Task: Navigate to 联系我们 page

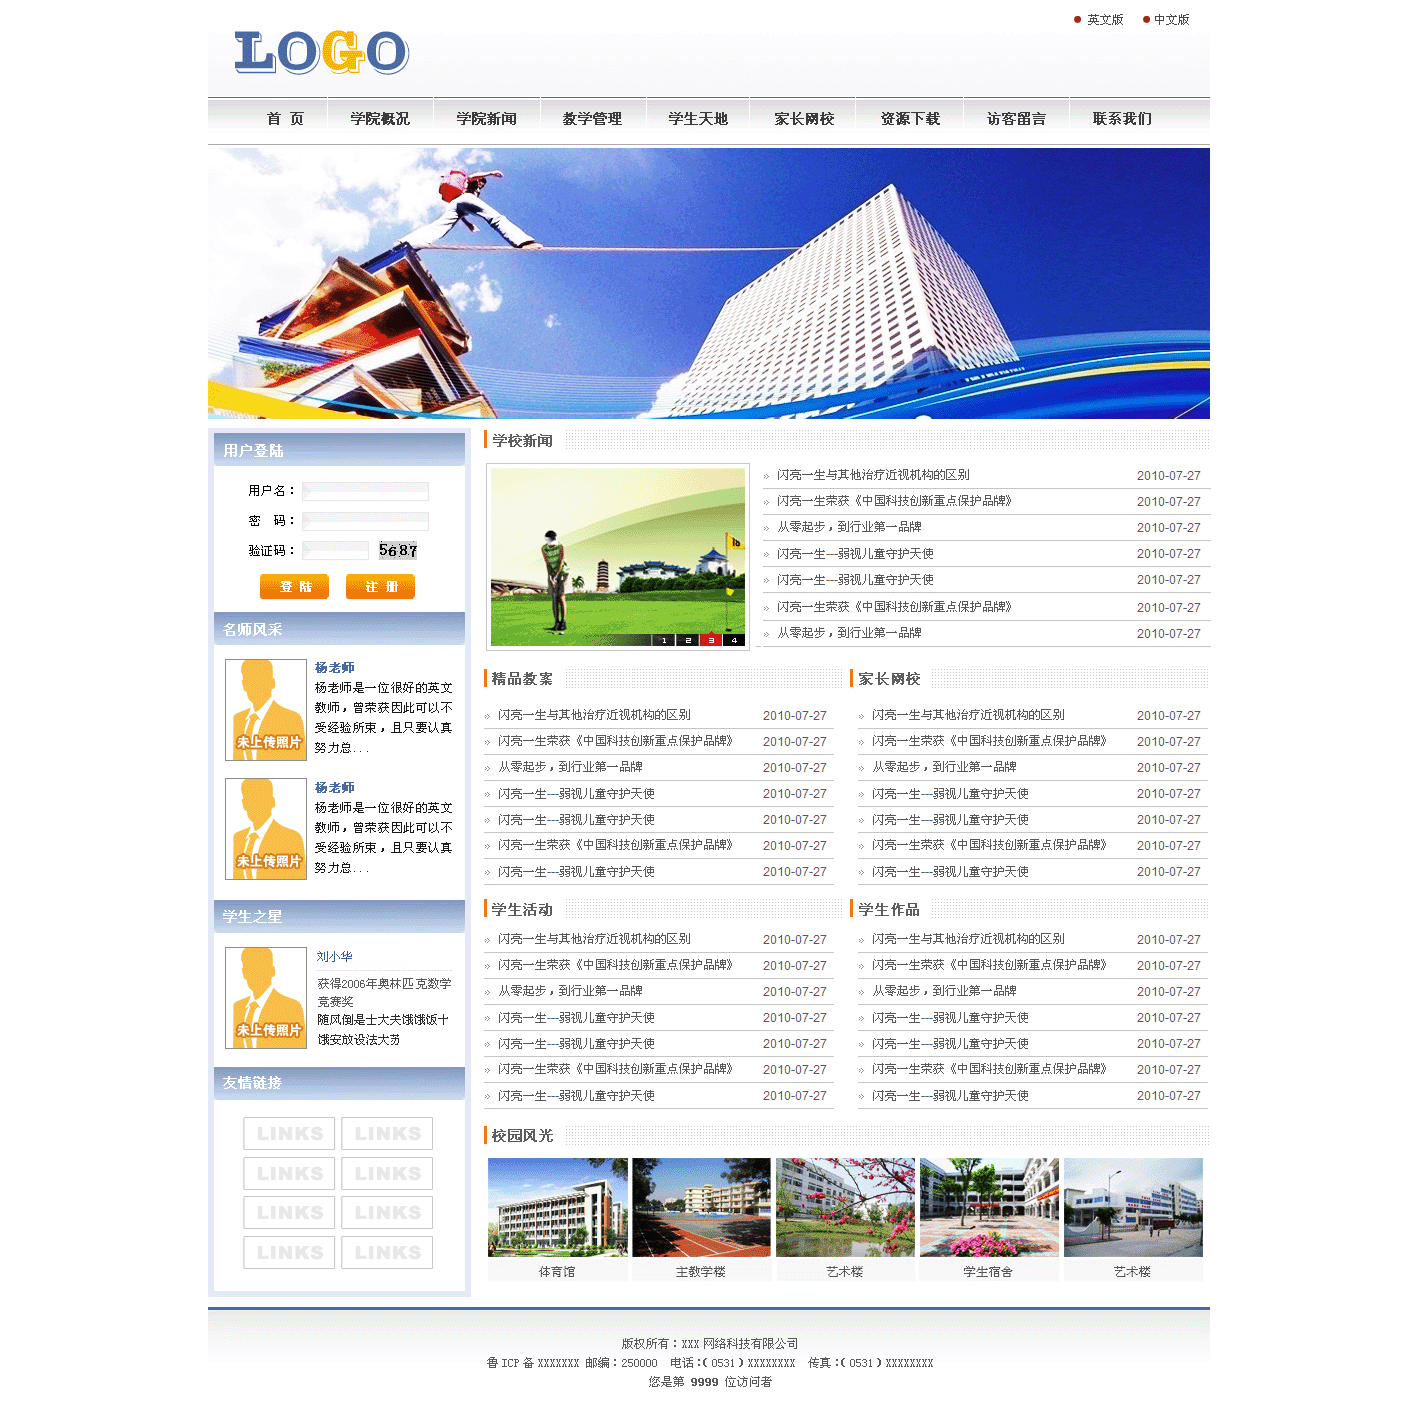Action: (x=1122, y=119)
